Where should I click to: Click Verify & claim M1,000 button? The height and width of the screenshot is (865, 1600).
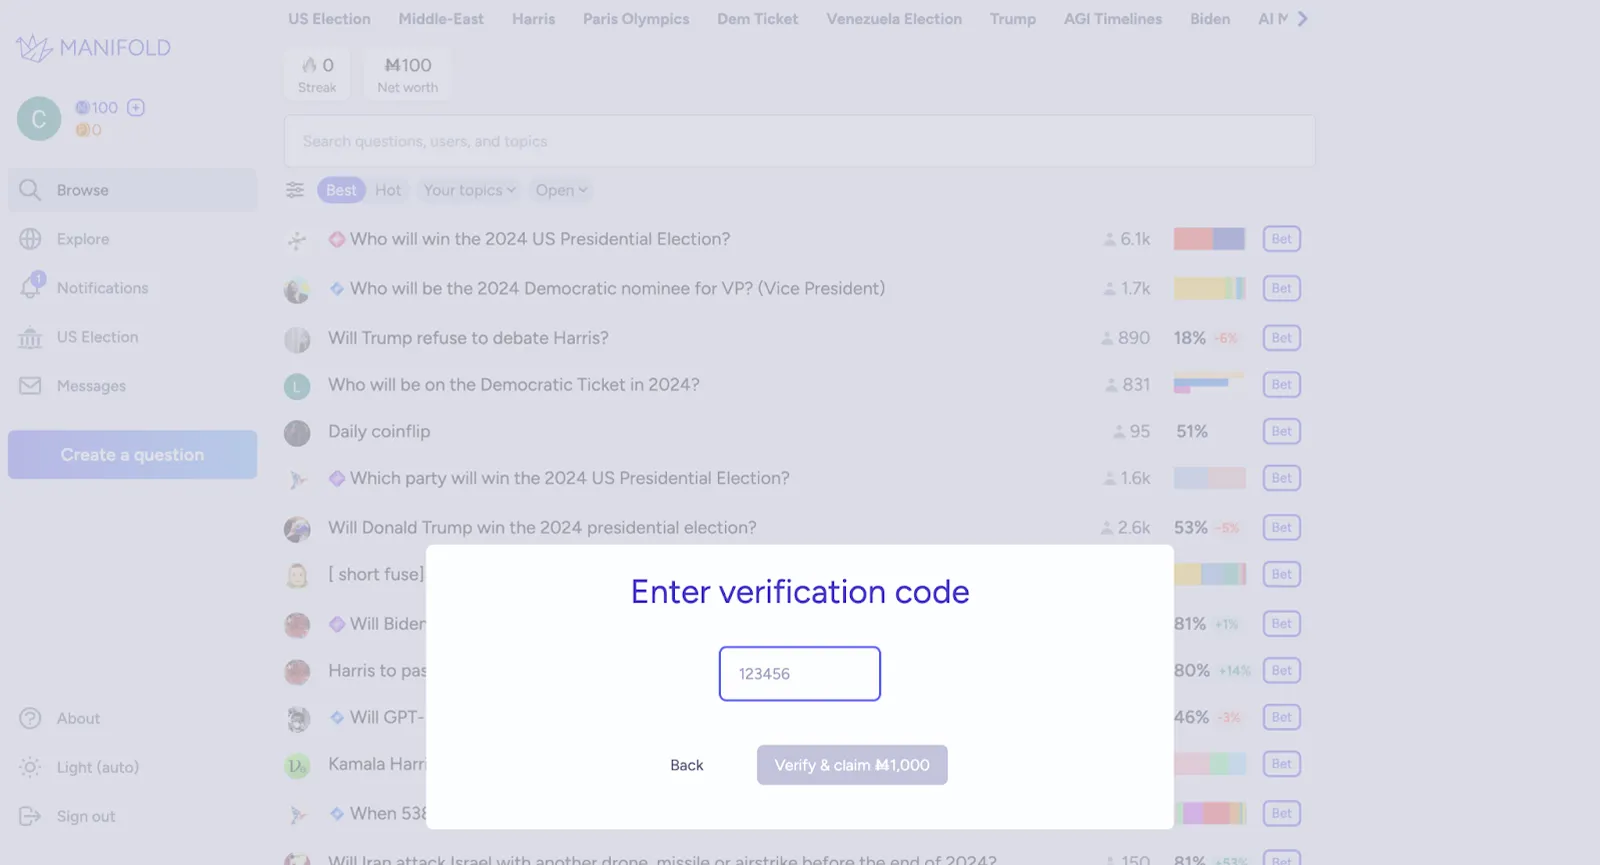tap(852, 765)
